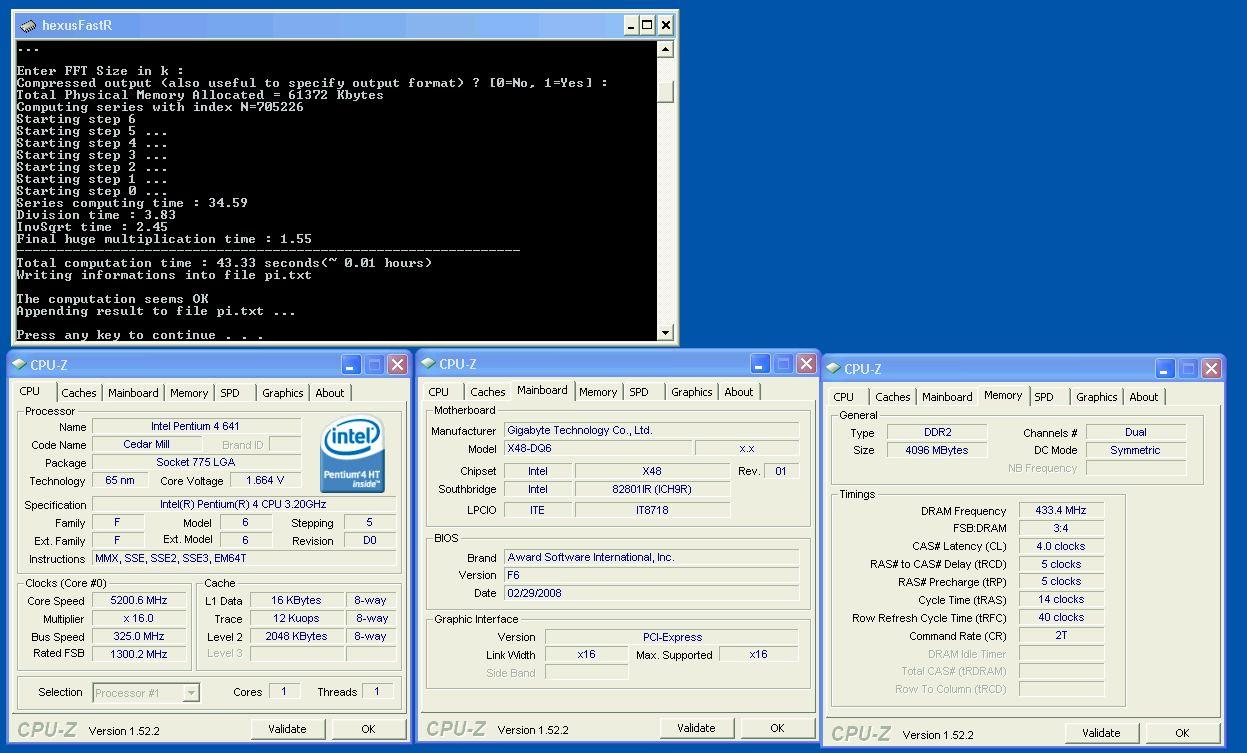Open SPD tab in the right CPU-Z window
This screenshot has width=1247, height=753.
pyautogui.click(x=1044, y=397)
